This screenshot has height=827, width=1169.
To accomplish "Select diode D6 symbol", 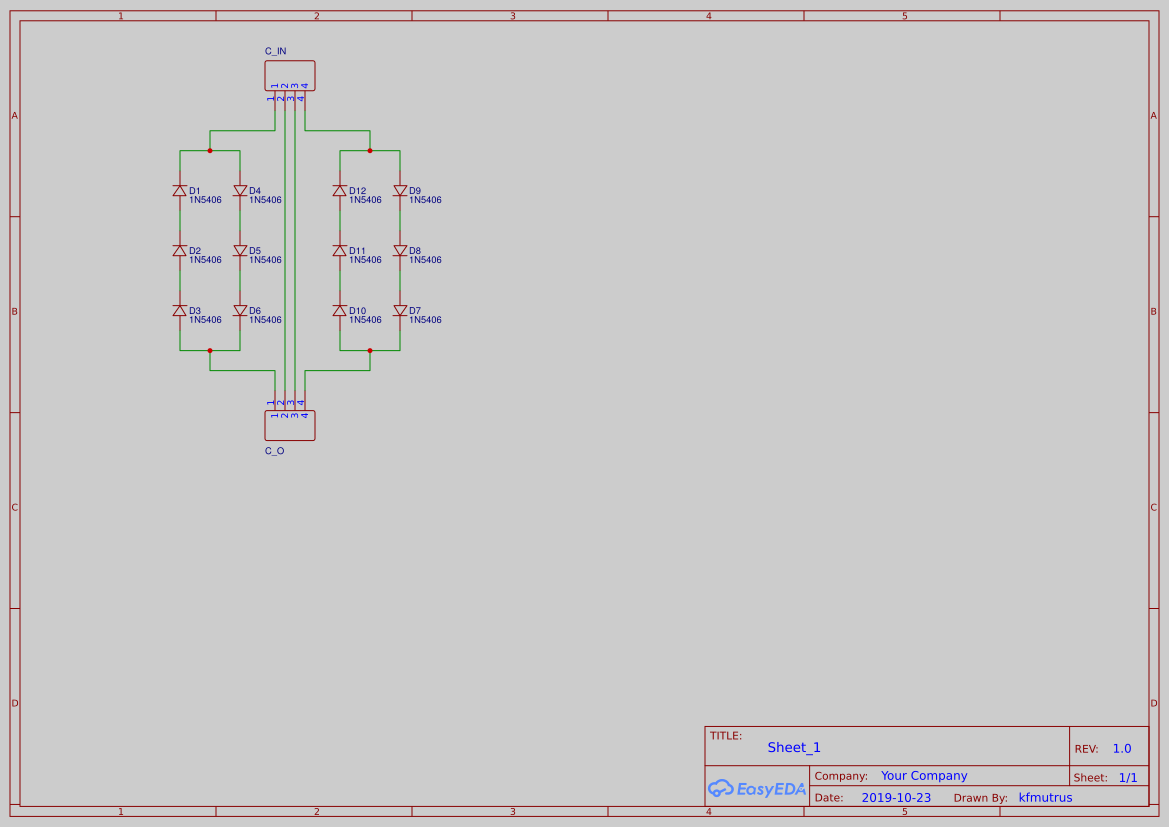I will [x=241, y=311].
